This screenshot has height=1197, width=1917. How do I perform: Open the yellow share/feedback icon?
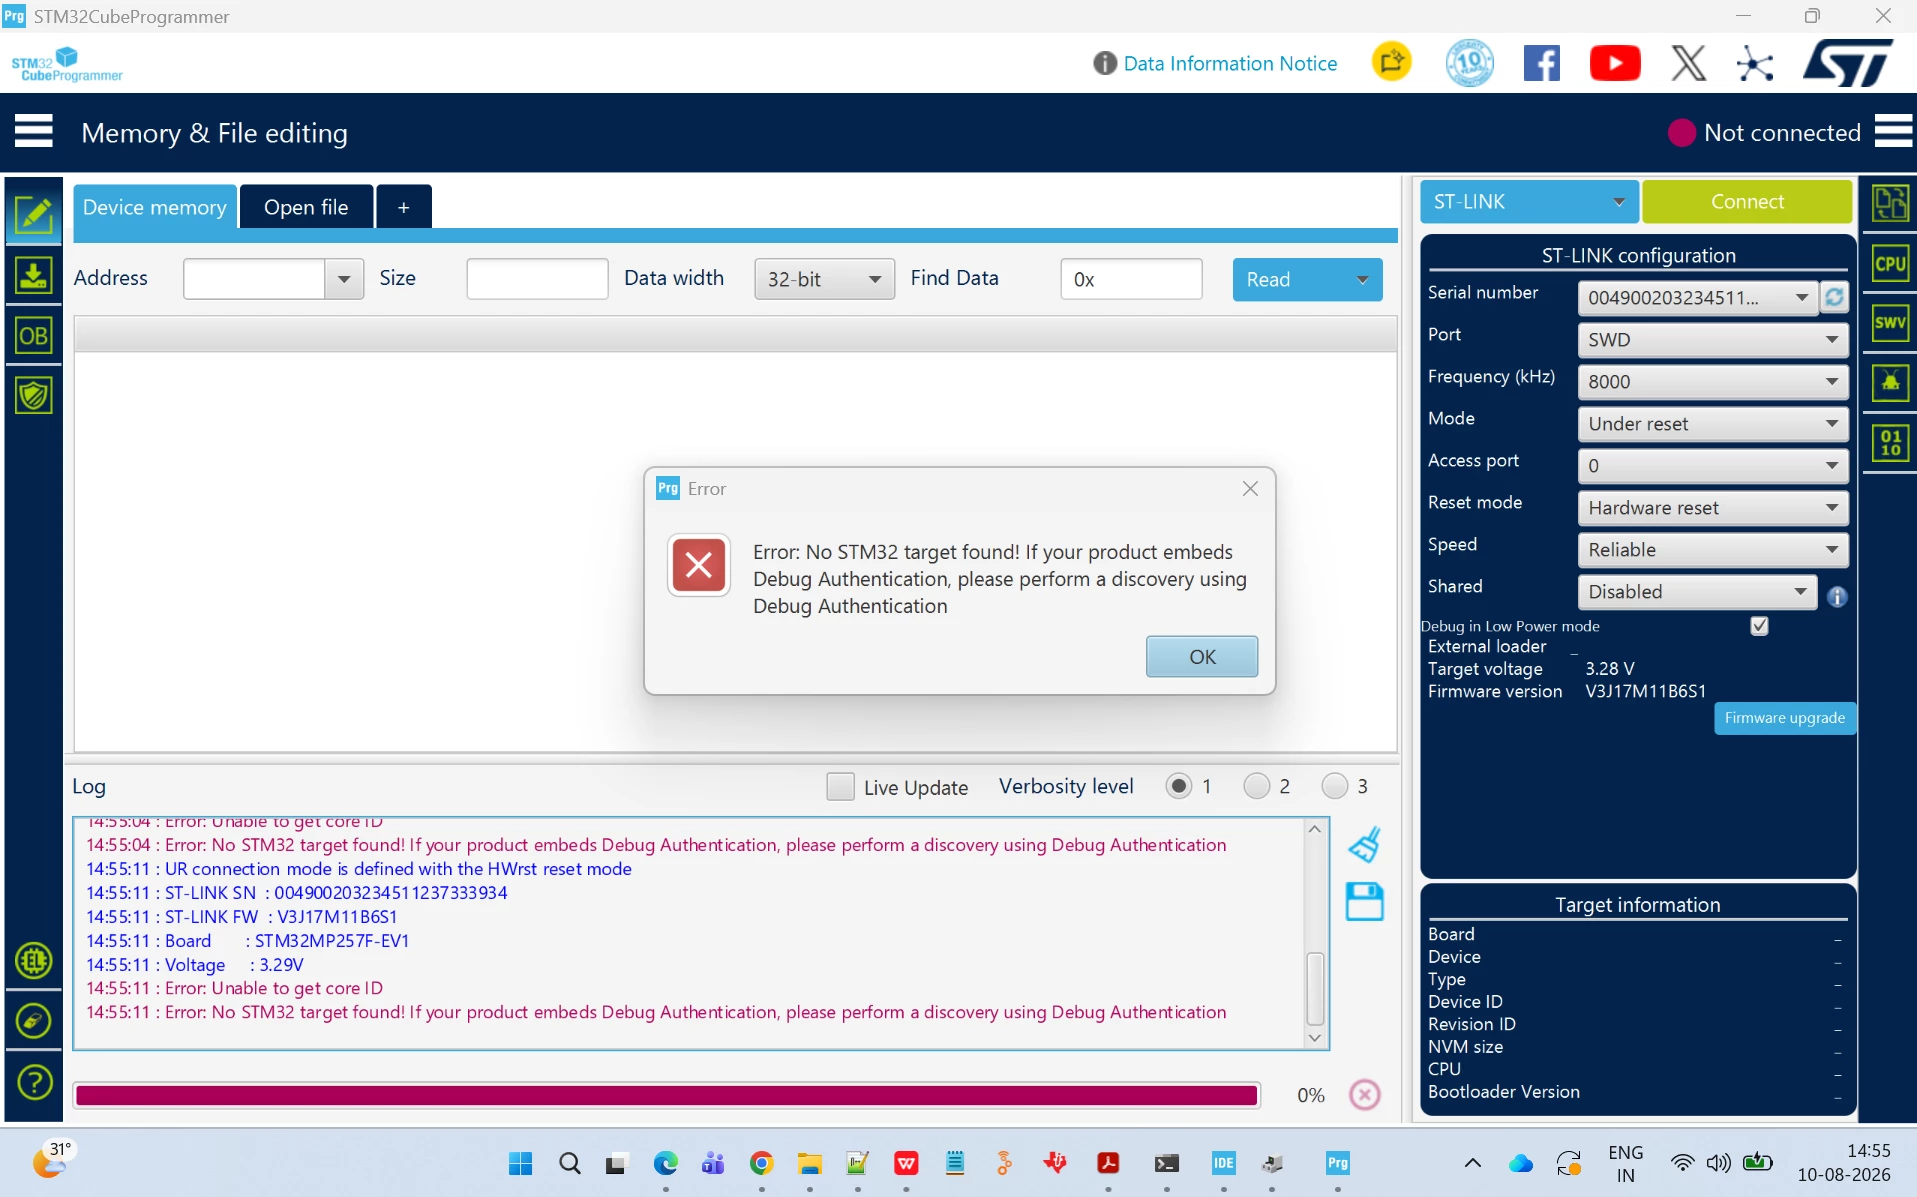[x=1391, y=62]
